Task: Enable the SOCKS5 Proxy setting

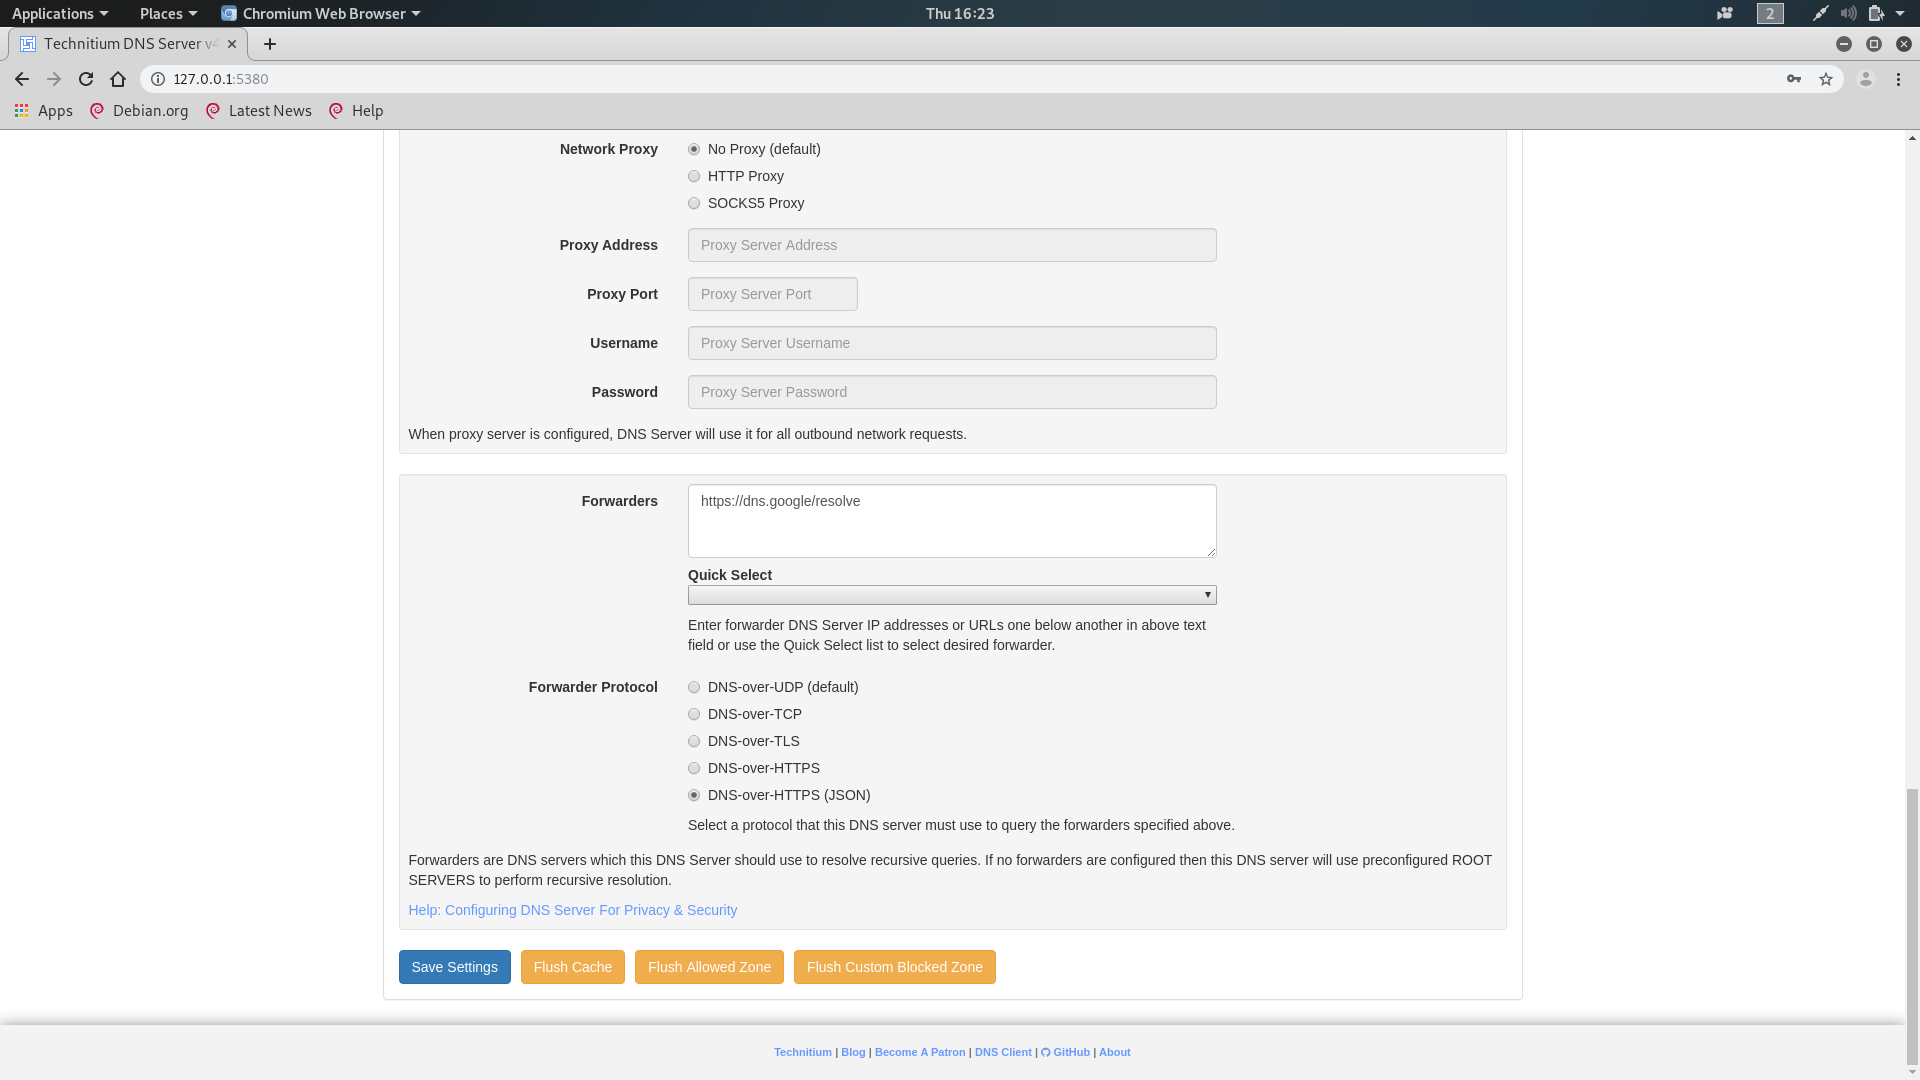Action: click(x=694, y=202)
